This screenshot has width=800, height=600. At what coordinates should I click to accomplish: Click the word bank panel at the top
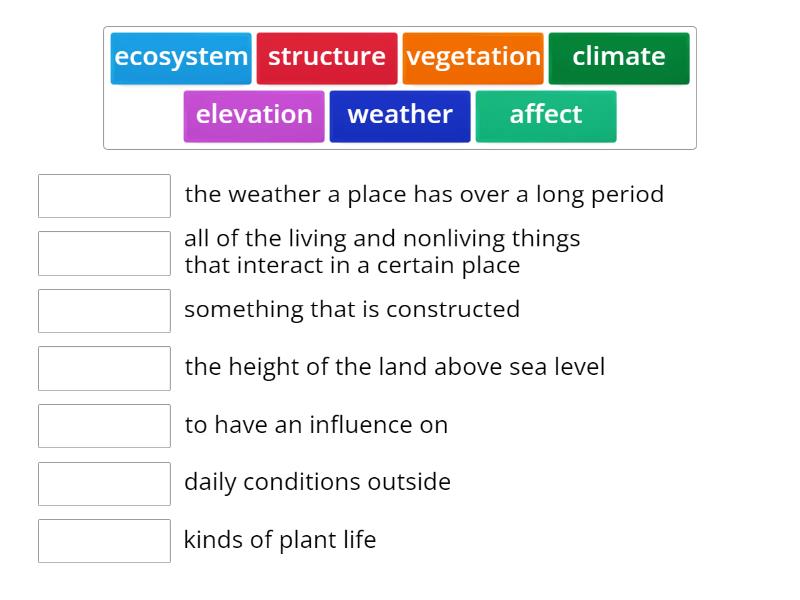click(400, 87)
